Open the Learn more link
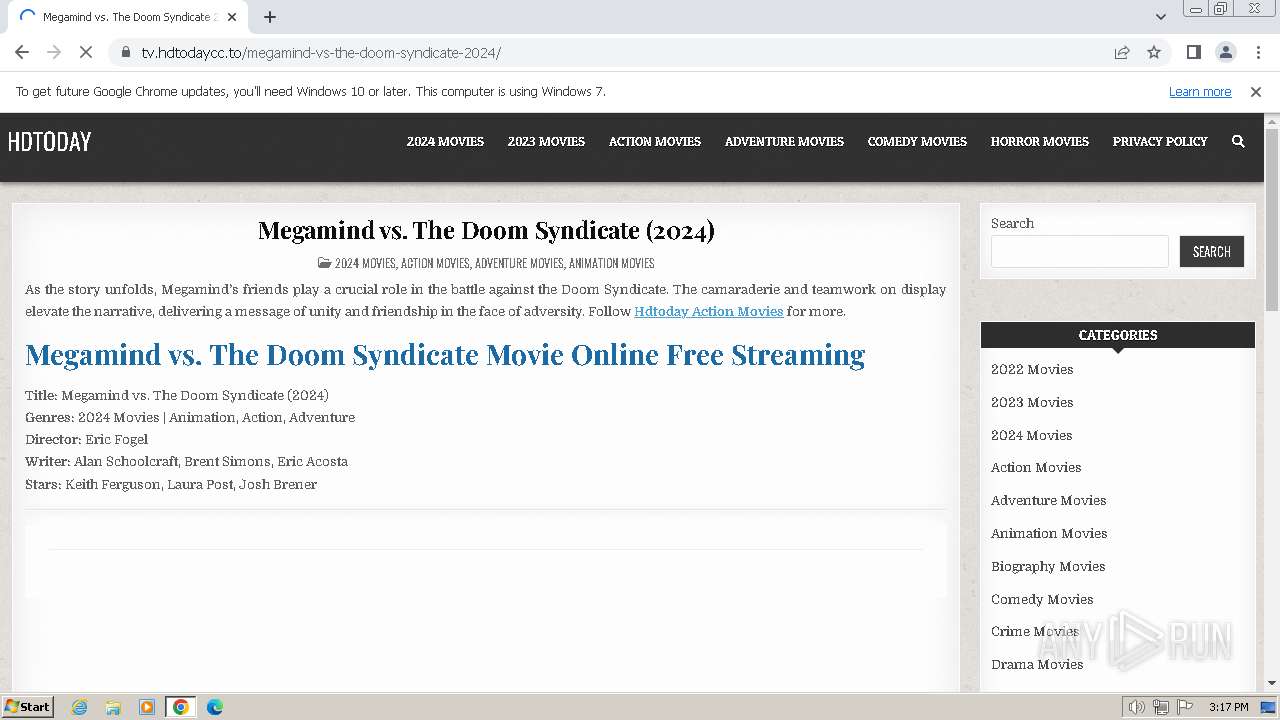The height and width of the screenshot is (720, 1280). tap(1200, 92)
